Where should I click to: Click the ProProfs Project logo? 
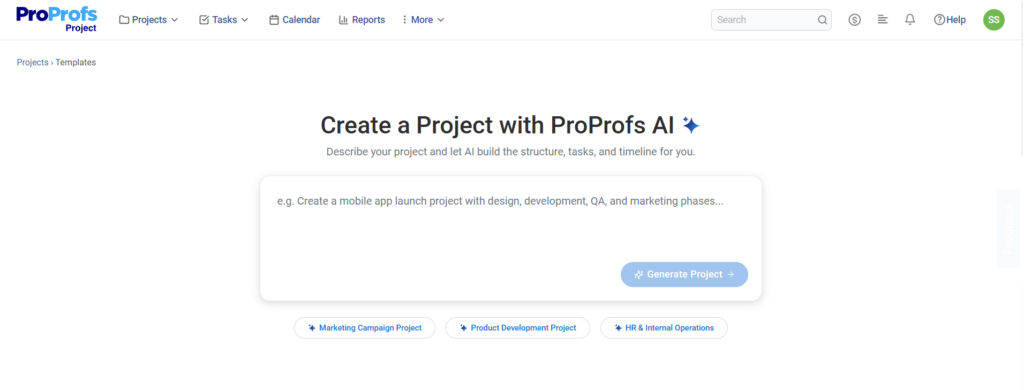pos(57,19)
